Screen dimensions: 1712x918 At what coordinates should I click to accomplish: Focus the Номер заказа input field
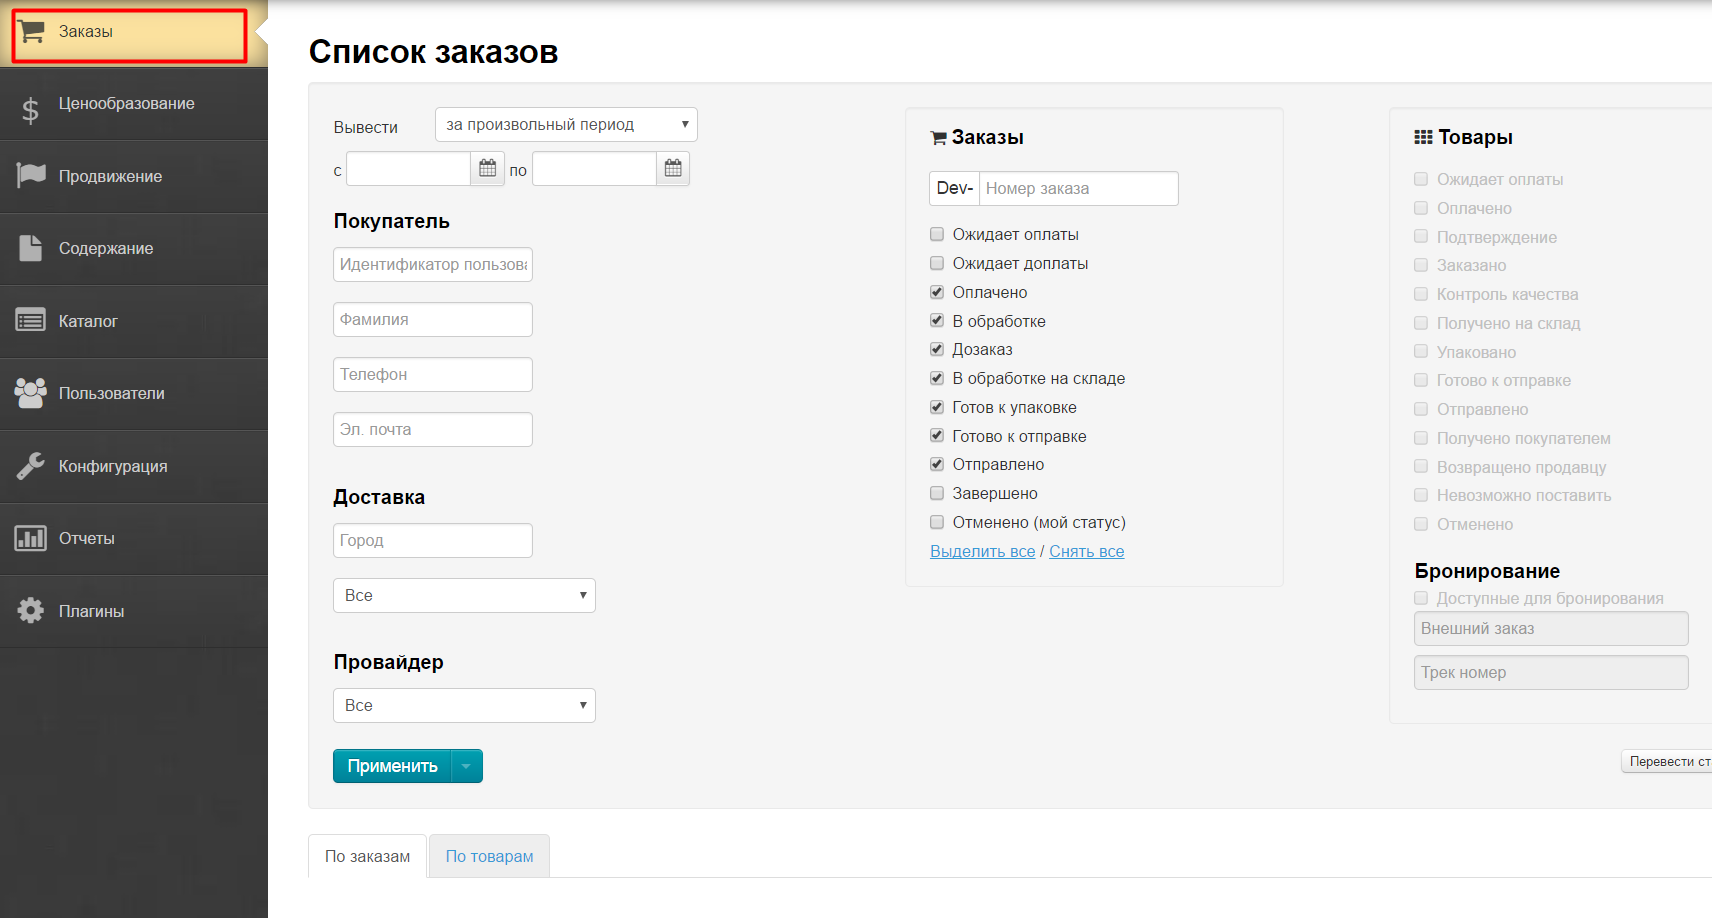[1077, 189]
